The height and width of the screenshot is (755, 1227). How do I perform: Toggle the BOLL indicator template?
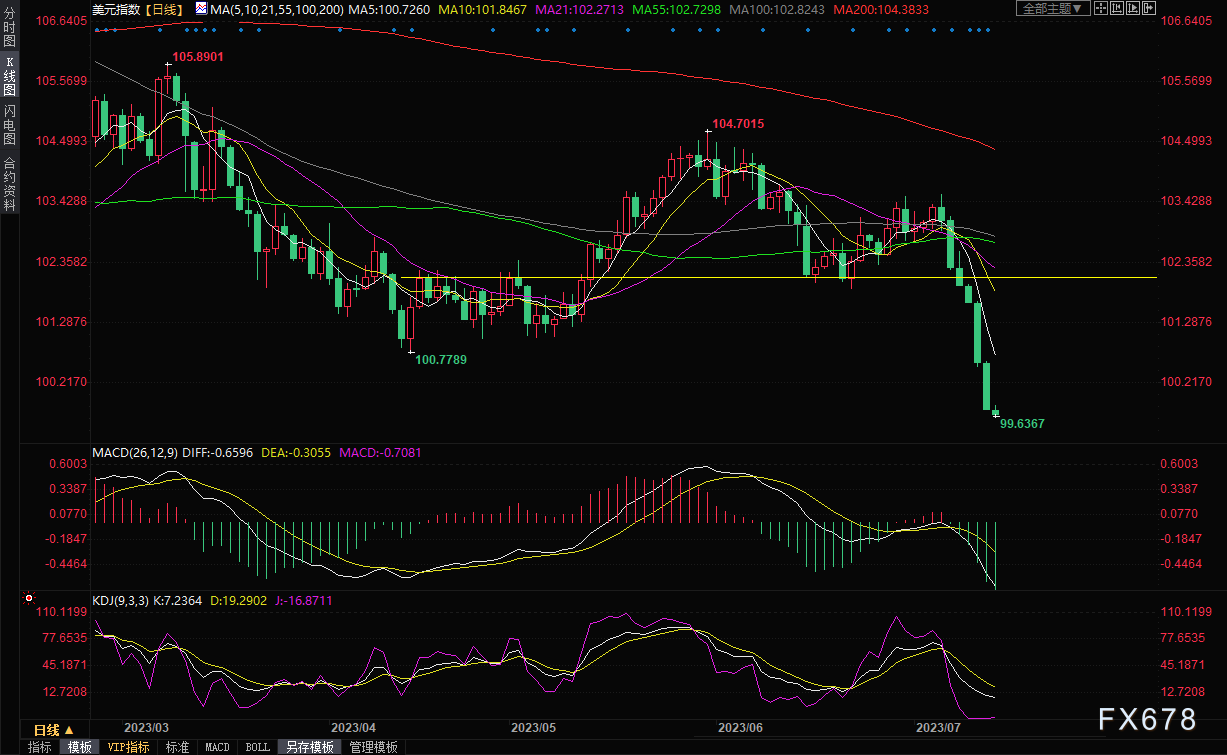click(257, 747)
